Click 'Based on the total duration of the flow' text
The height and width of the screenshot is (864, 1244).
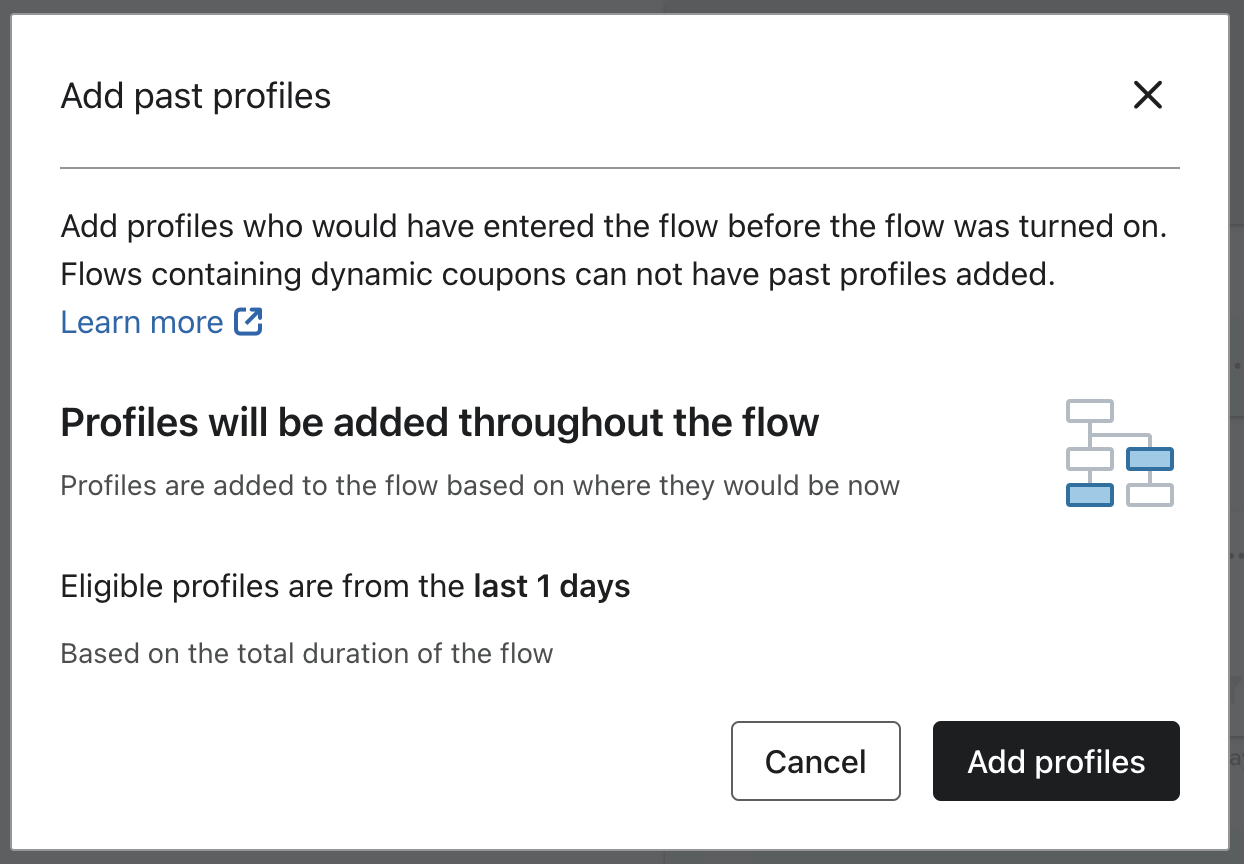pos(306,653)
